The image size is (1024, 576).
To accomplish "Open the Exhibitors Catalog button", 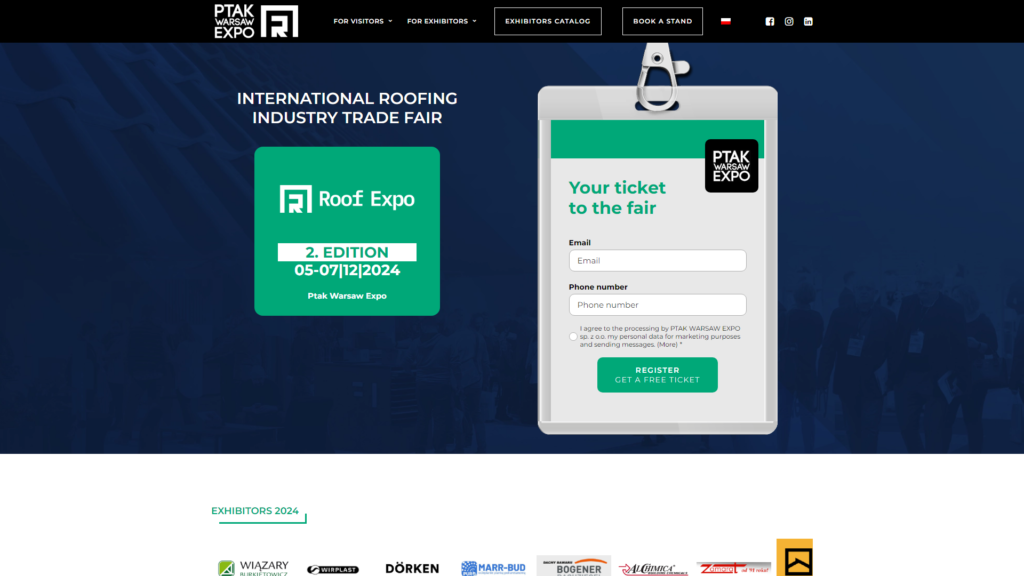I will (x=547, y=22).
